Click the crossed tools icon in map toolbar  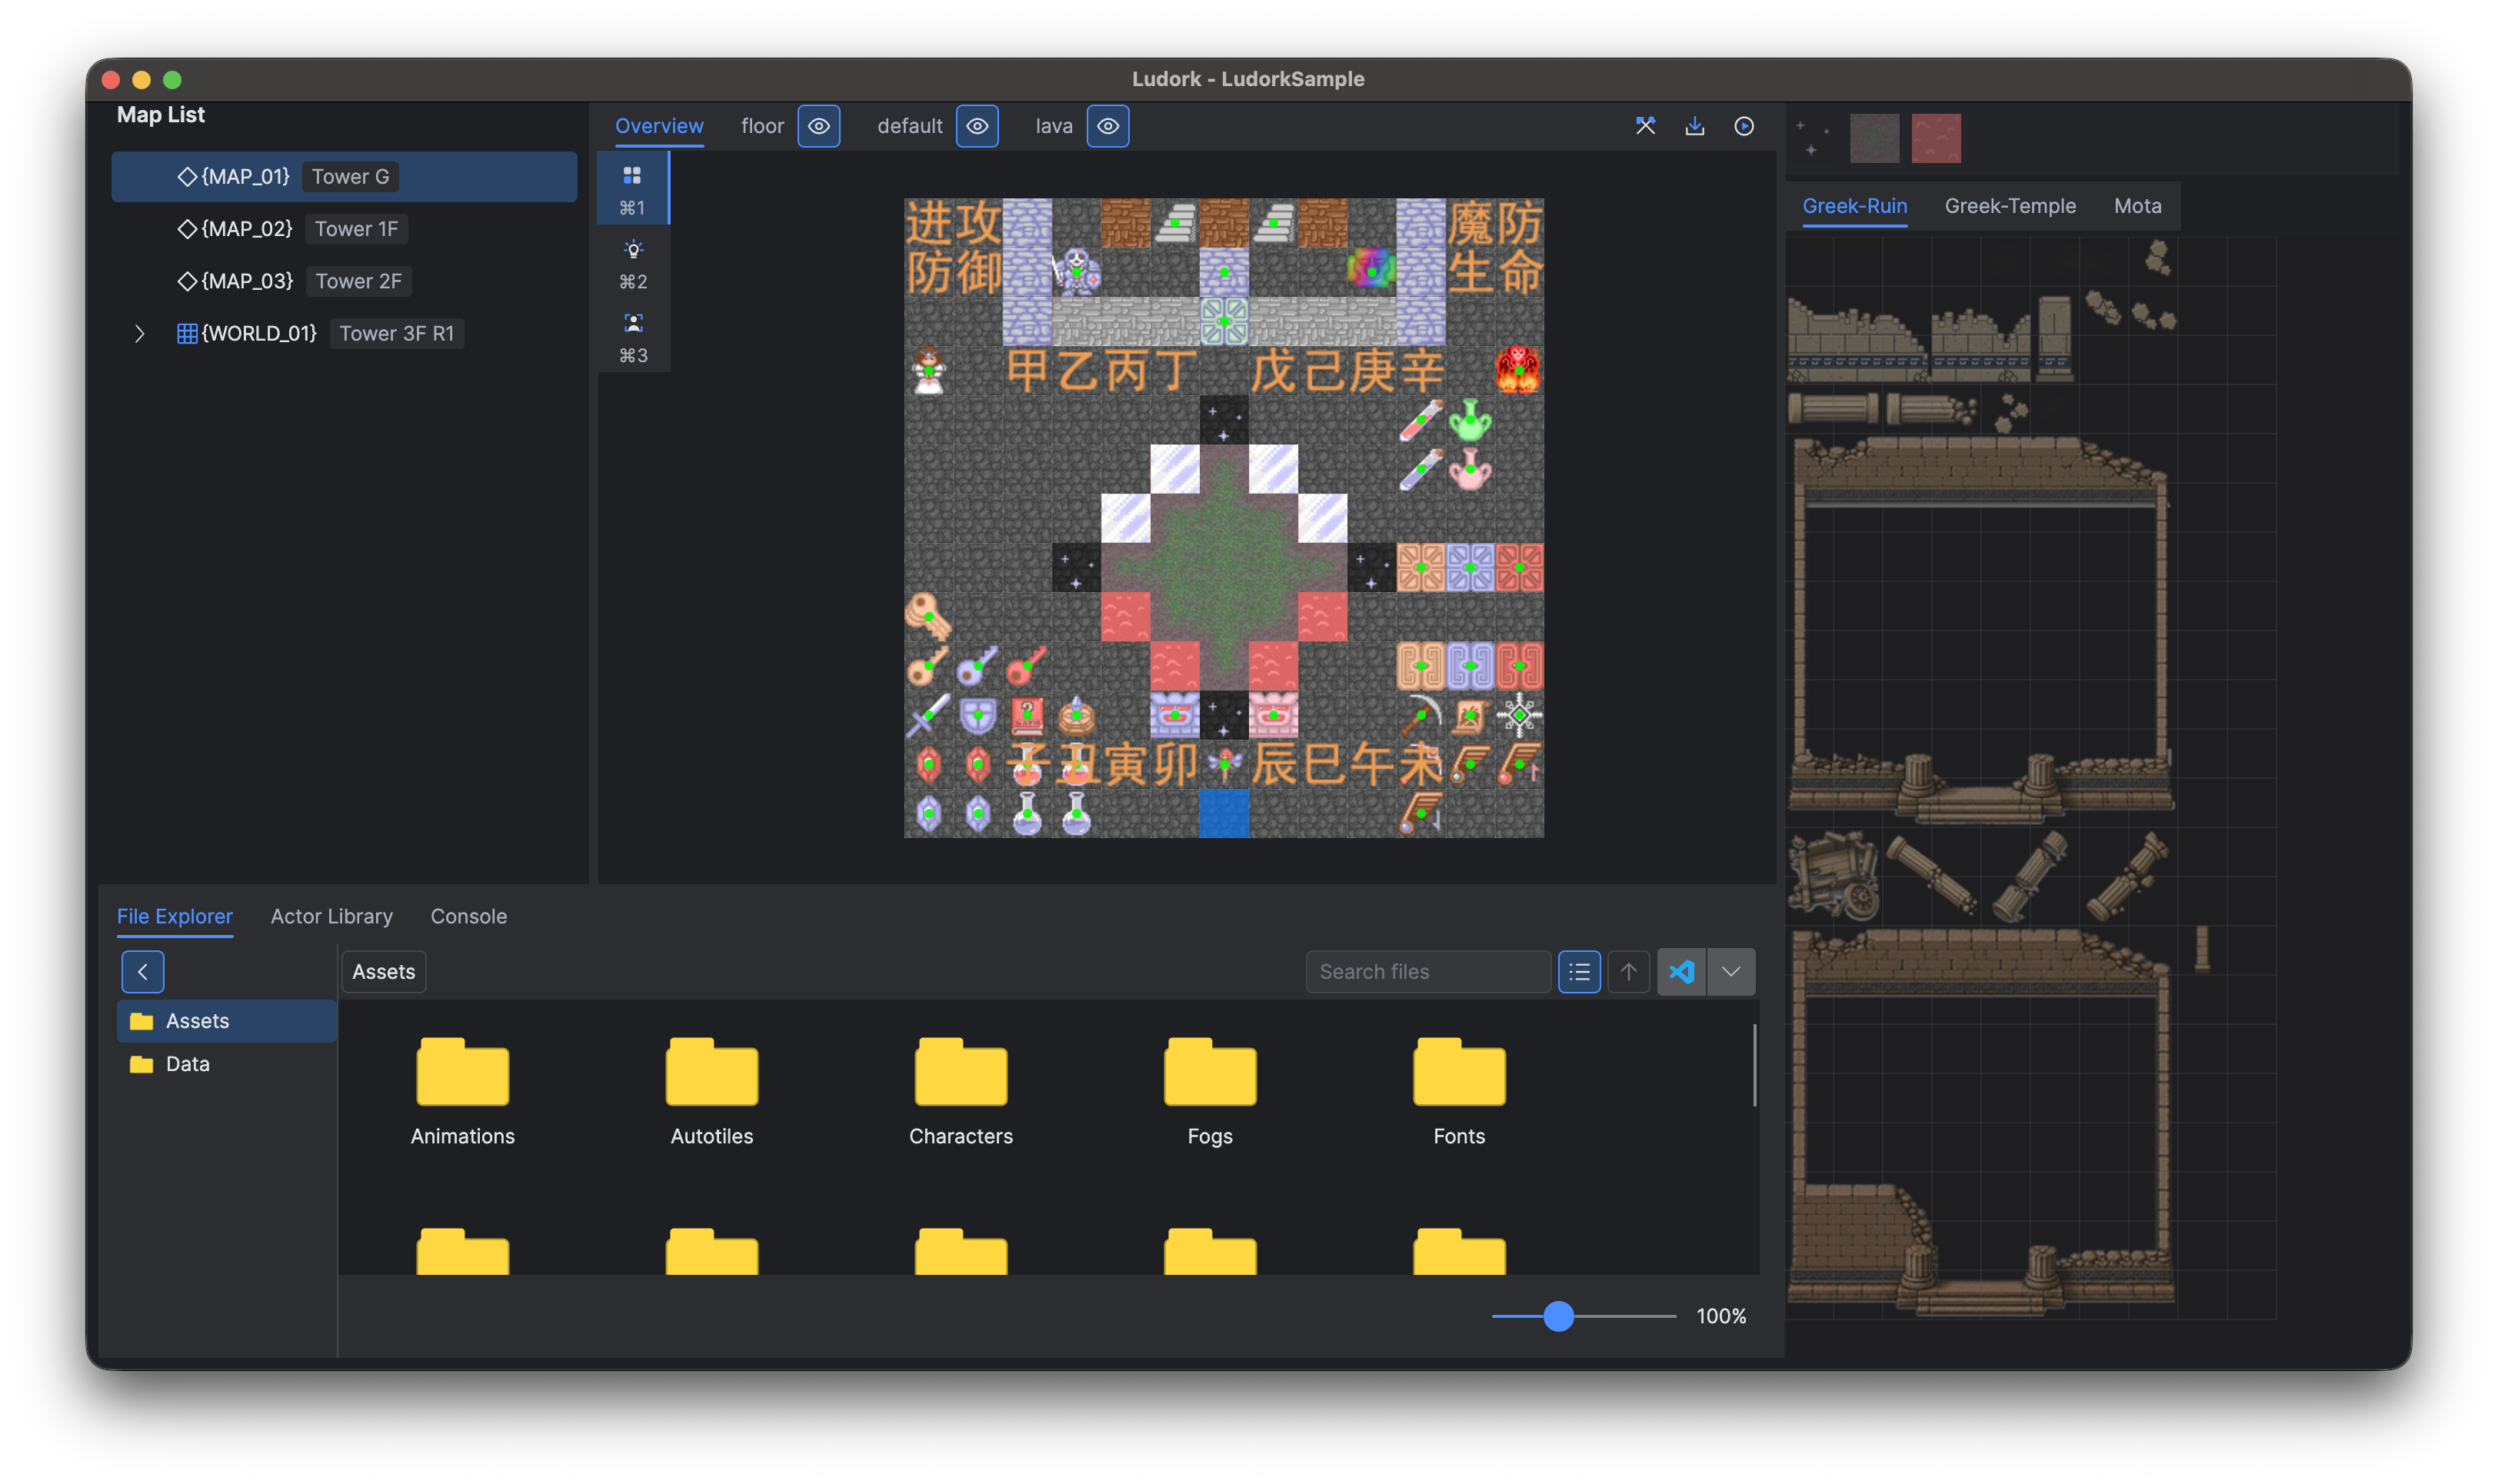[1645, 126]
